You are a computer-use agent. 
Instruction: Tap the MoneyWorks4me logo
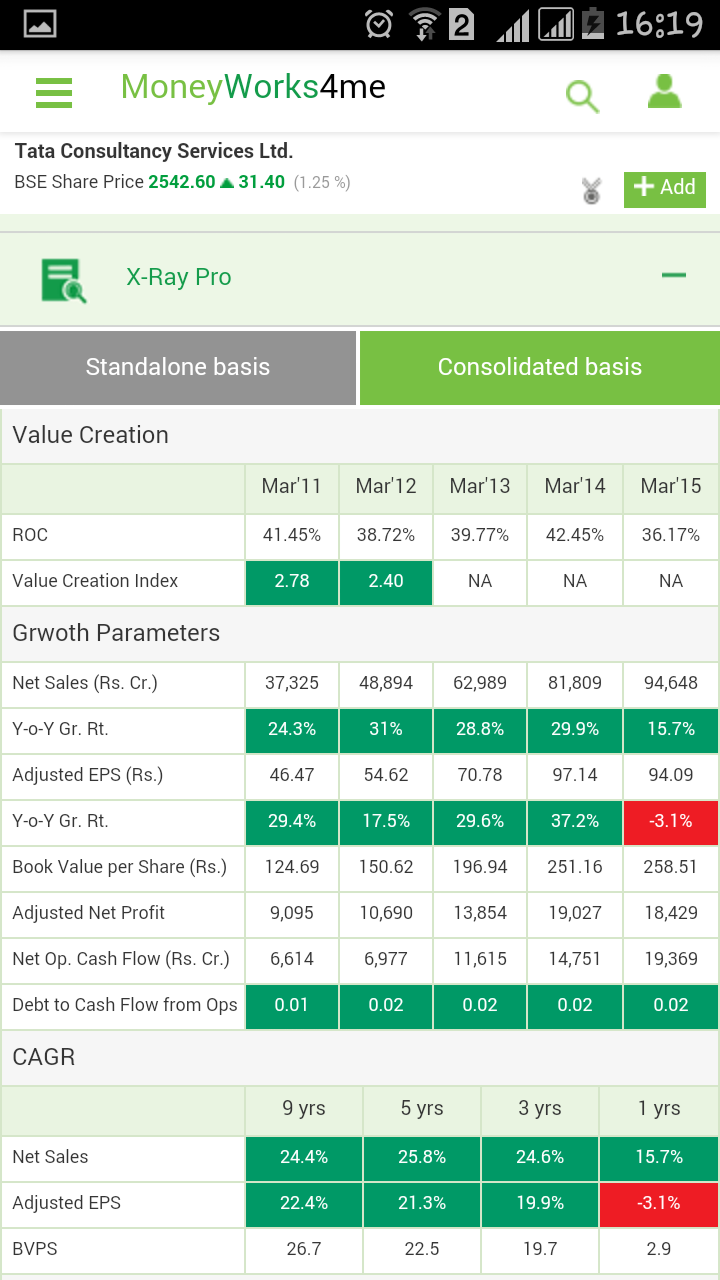coord(253,88)
